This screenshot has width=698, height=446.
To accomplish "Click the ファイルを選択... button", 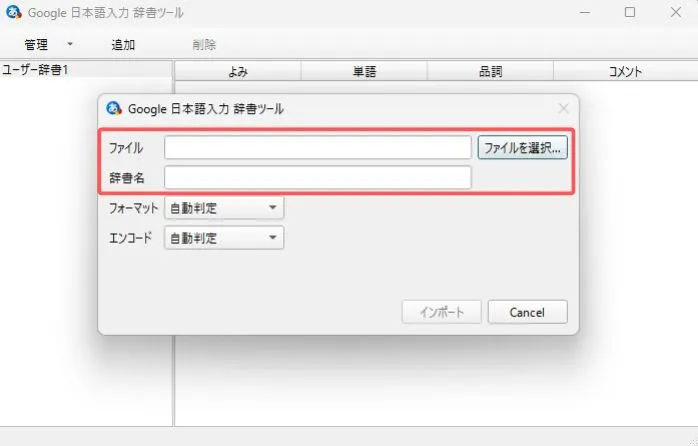I will coord(523,147).
